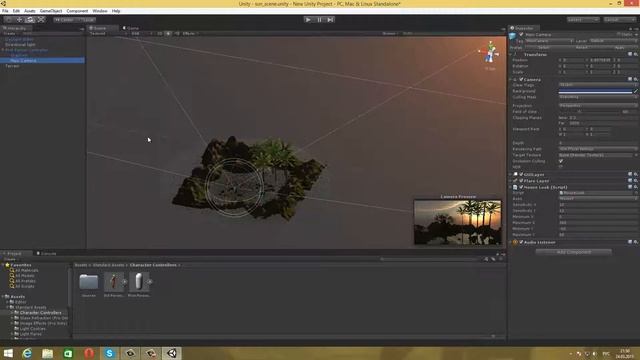Open Mouse Look Axes dropdown
This screenshot has width=640, height=360.
tap(598, 198)
